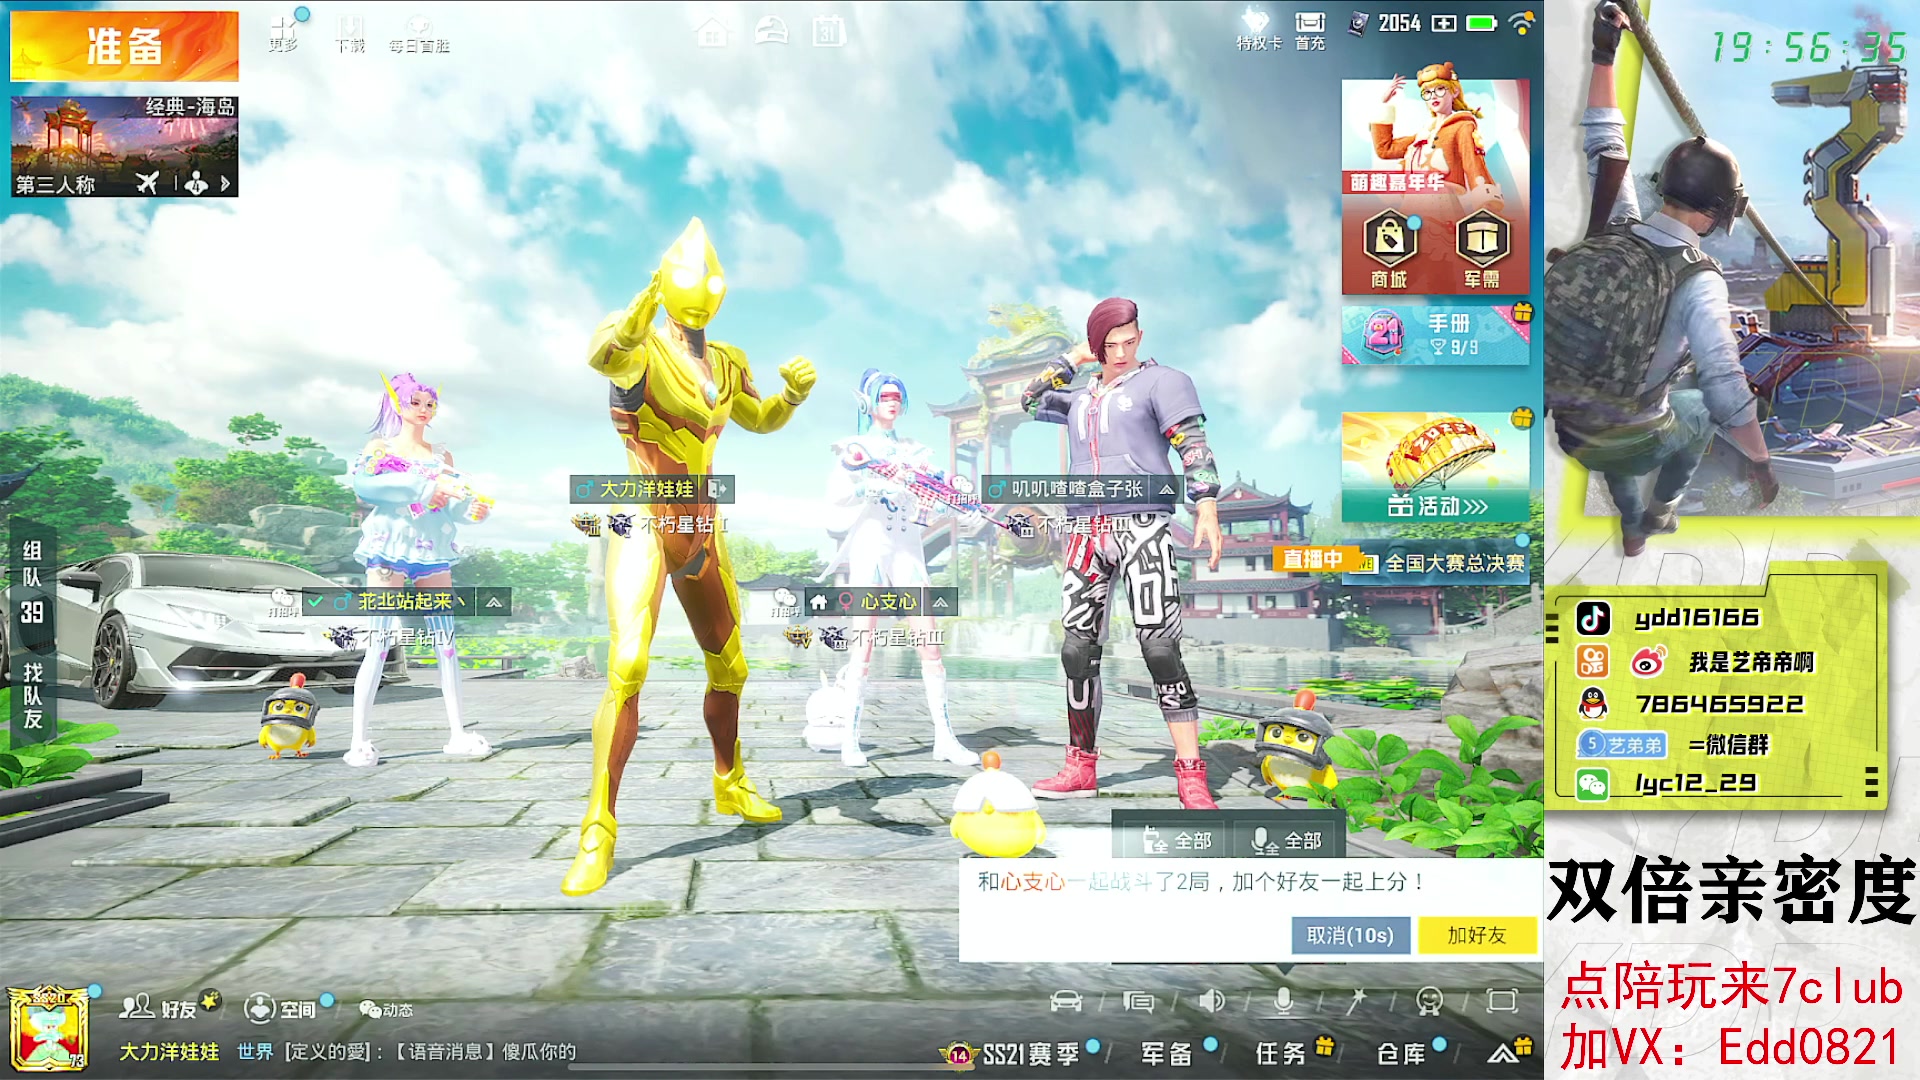
Task: Toggle the microphone icon
Action: (1284, 1001)
